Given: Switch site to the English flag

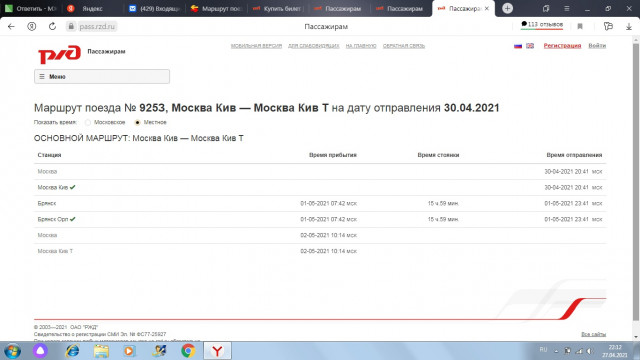Looking at the screenshot, I should click(x=530, y=46).
